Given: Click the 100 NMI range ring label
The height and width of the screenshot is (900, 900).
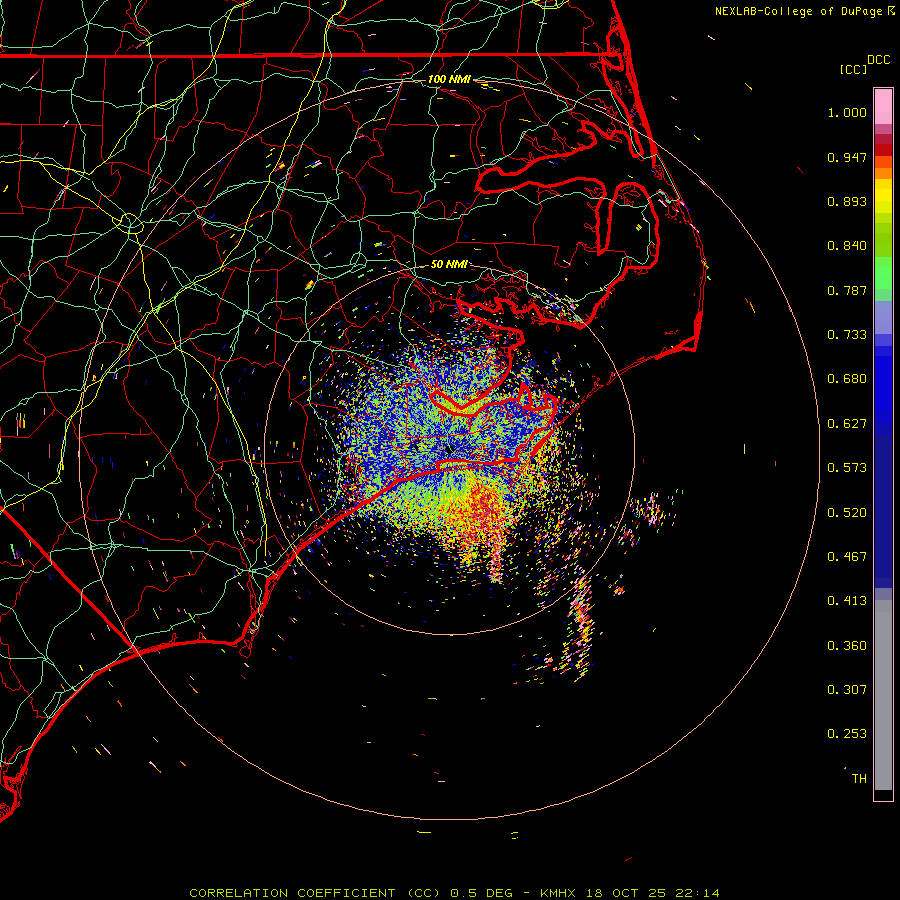Looking at the screenshot, I should click(449, 79).
